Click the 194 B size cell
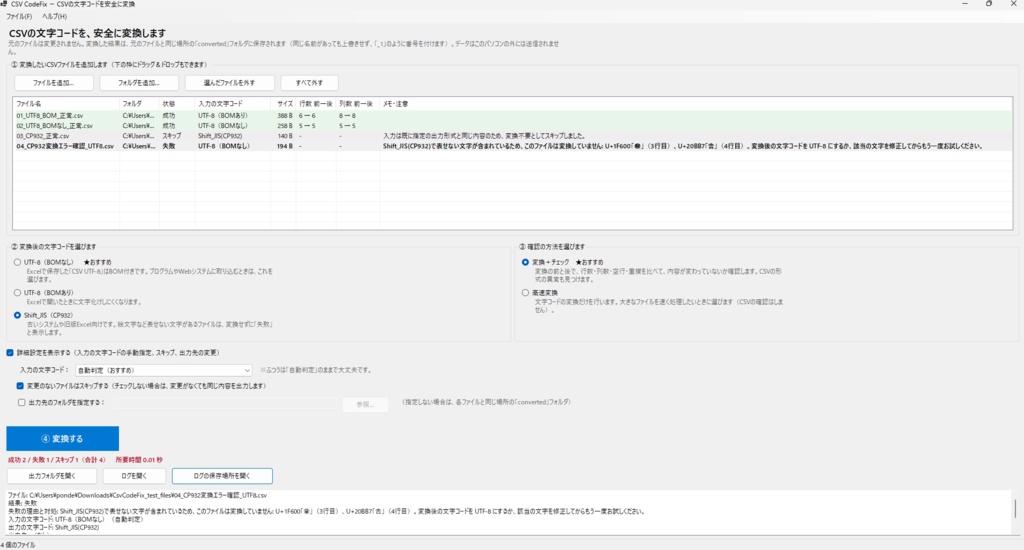Screen dimensions: 1024x550 tap(285, 146)
